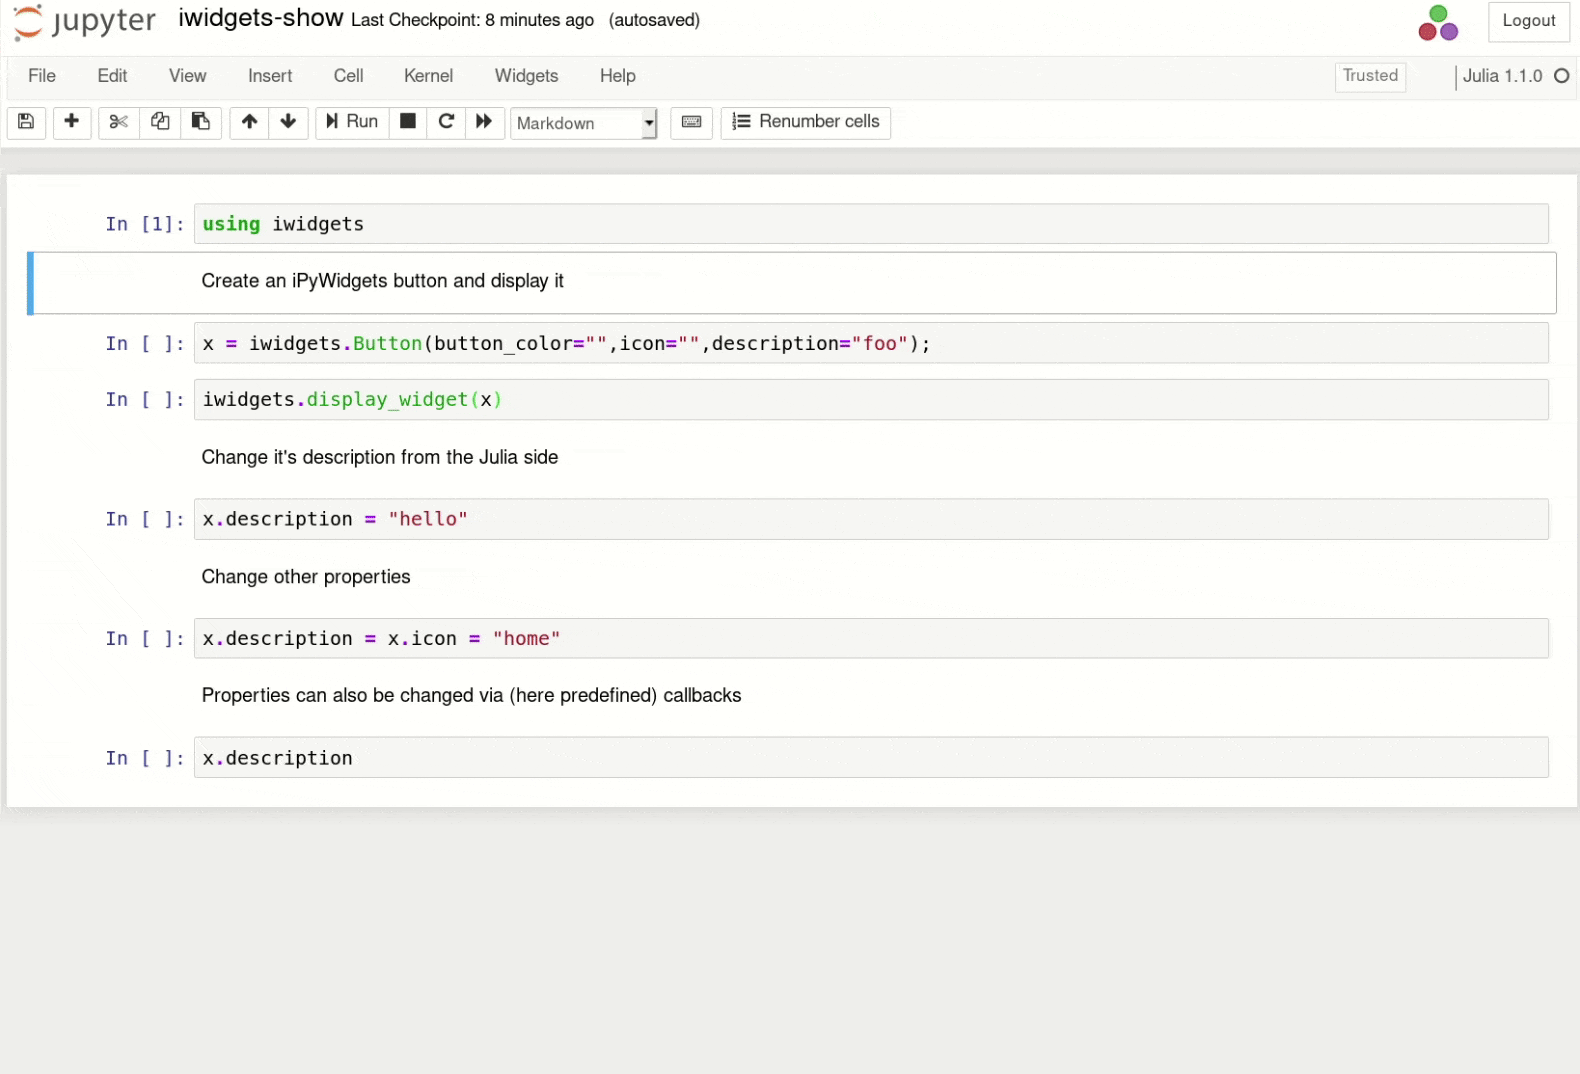The image size is (1580, 1074).
Task: Open the Widgets menu
Action: [526, 76]
